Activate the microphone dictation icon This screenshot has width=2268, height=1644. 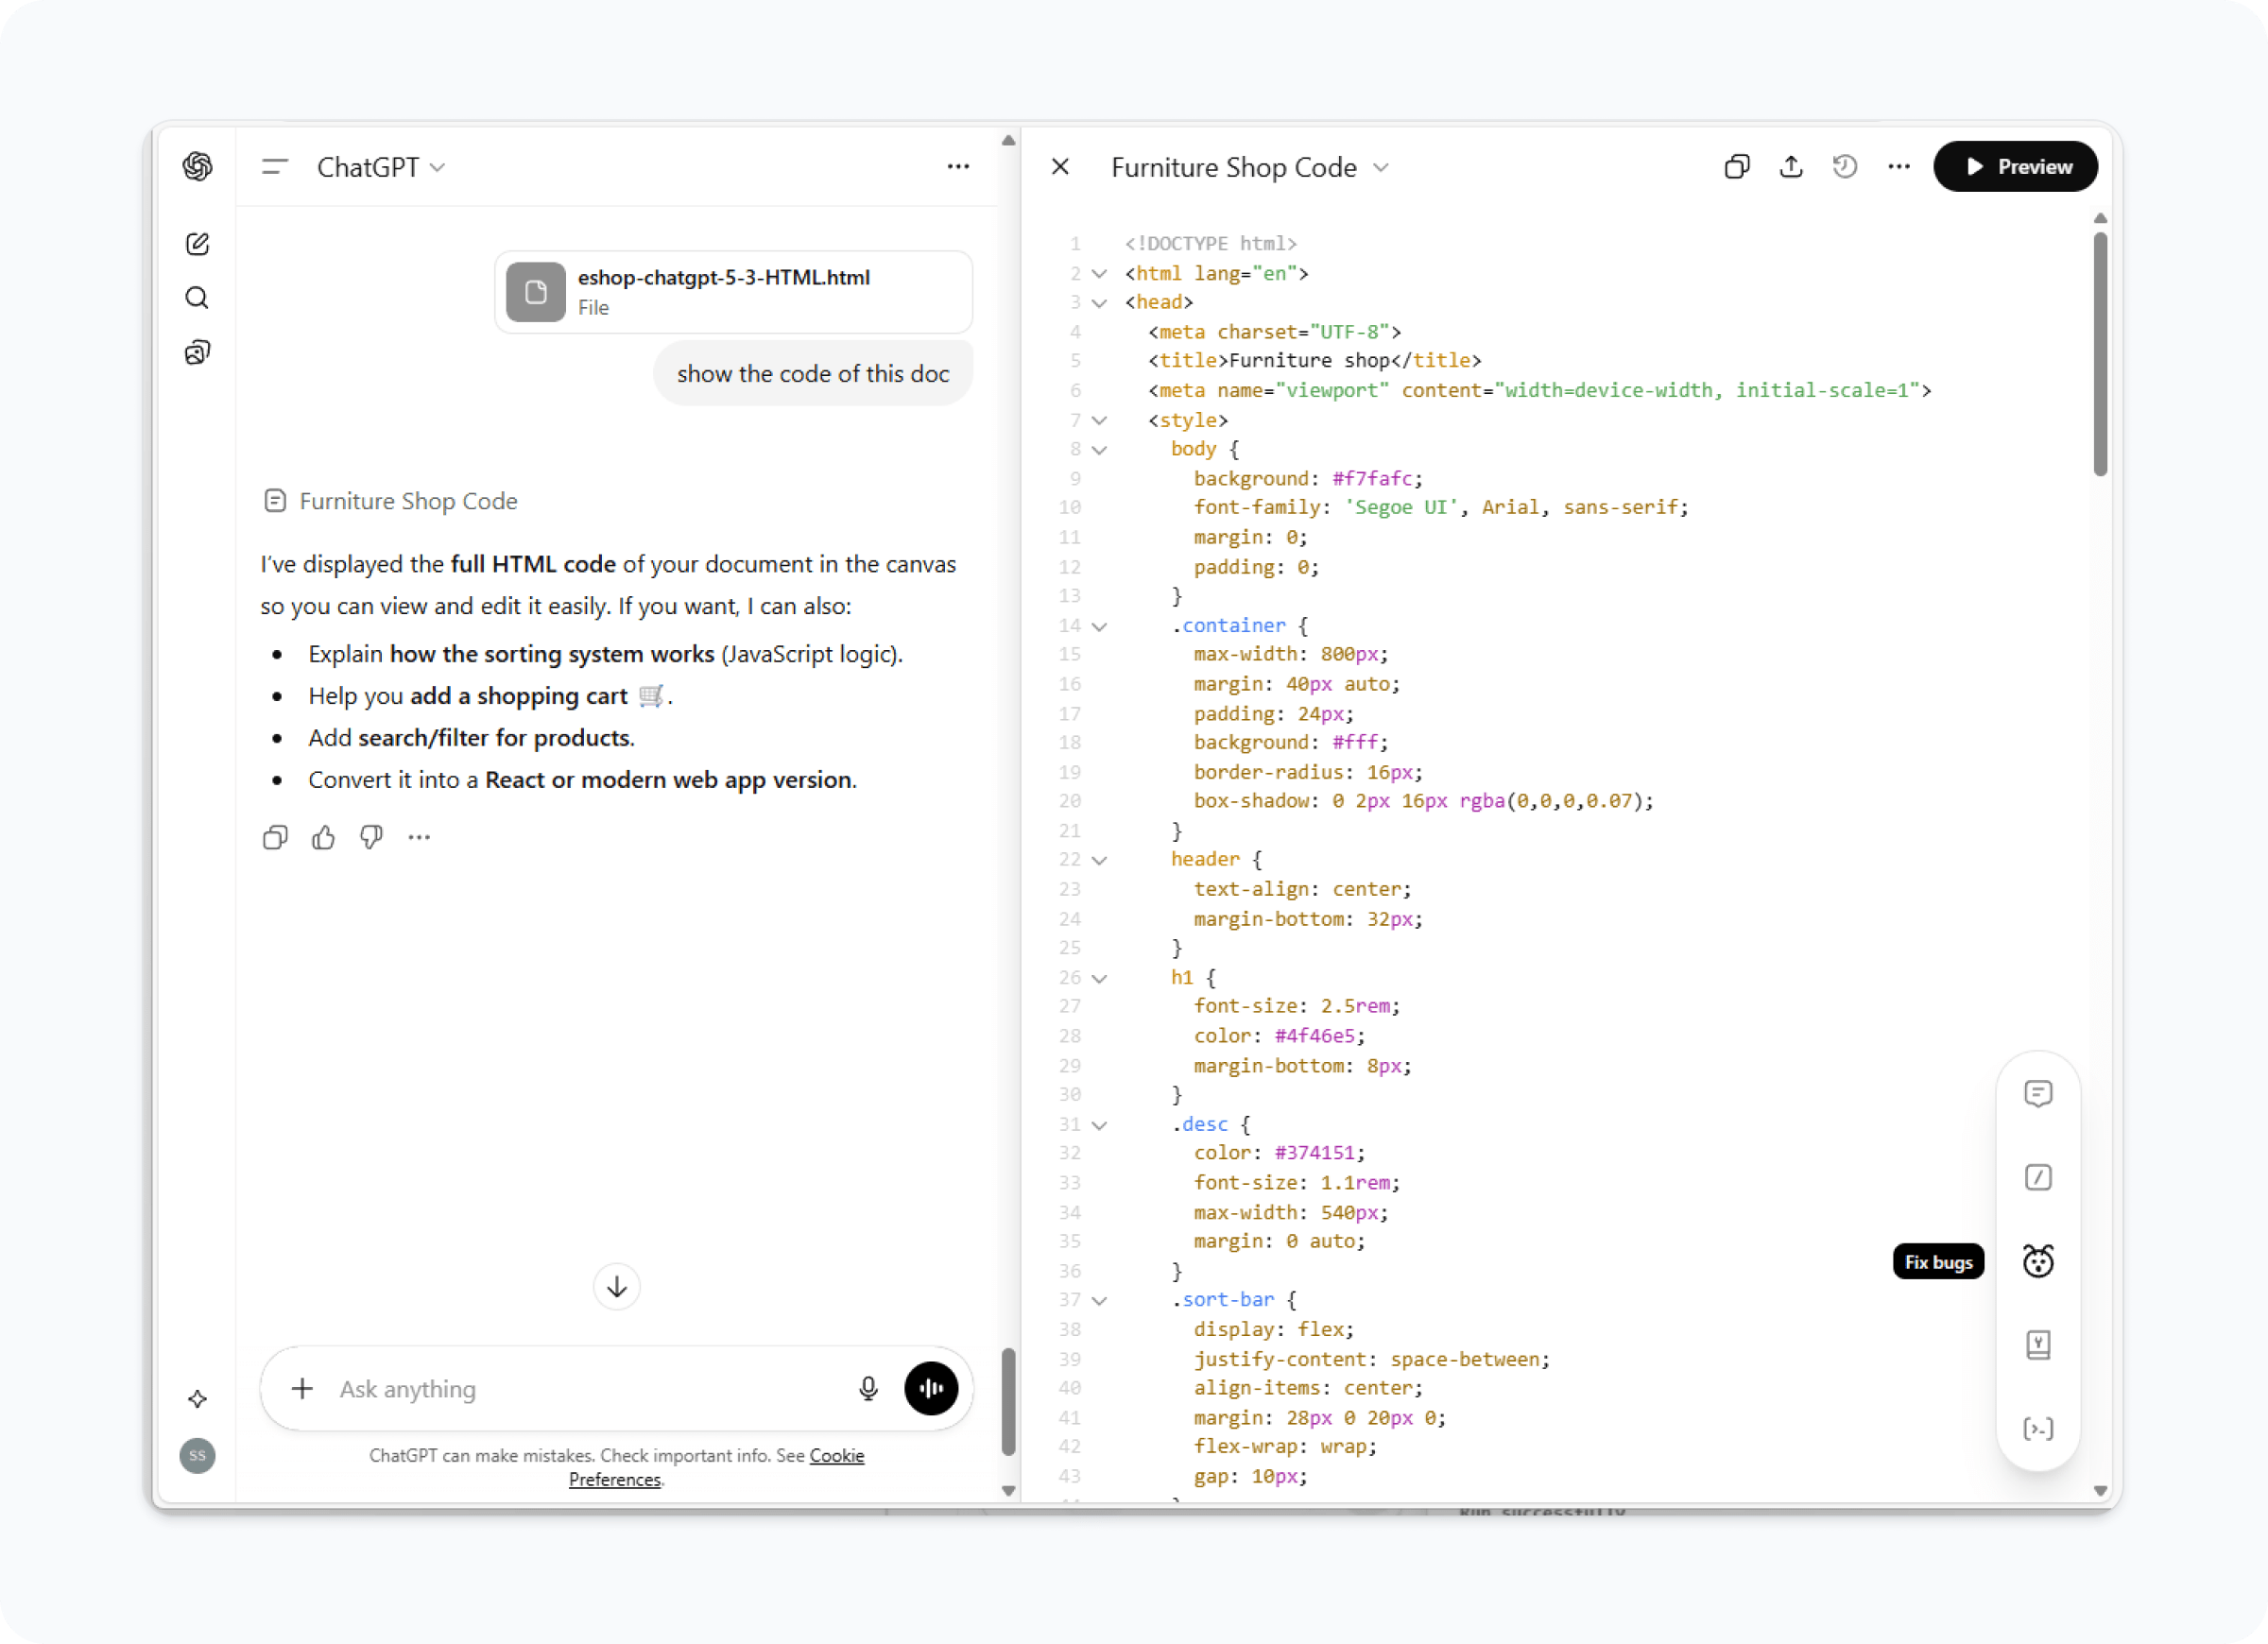coord(868,1389)
